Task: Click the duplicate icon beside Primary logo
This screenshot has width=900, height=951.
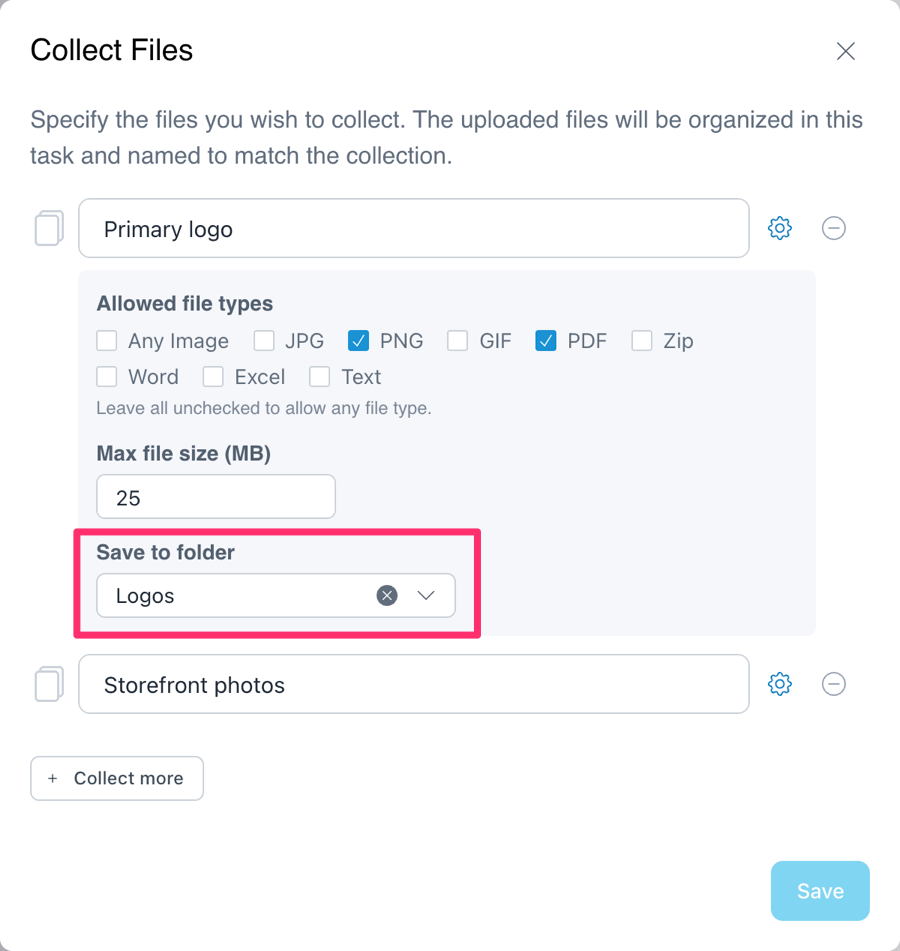Action: click(49, 228)
